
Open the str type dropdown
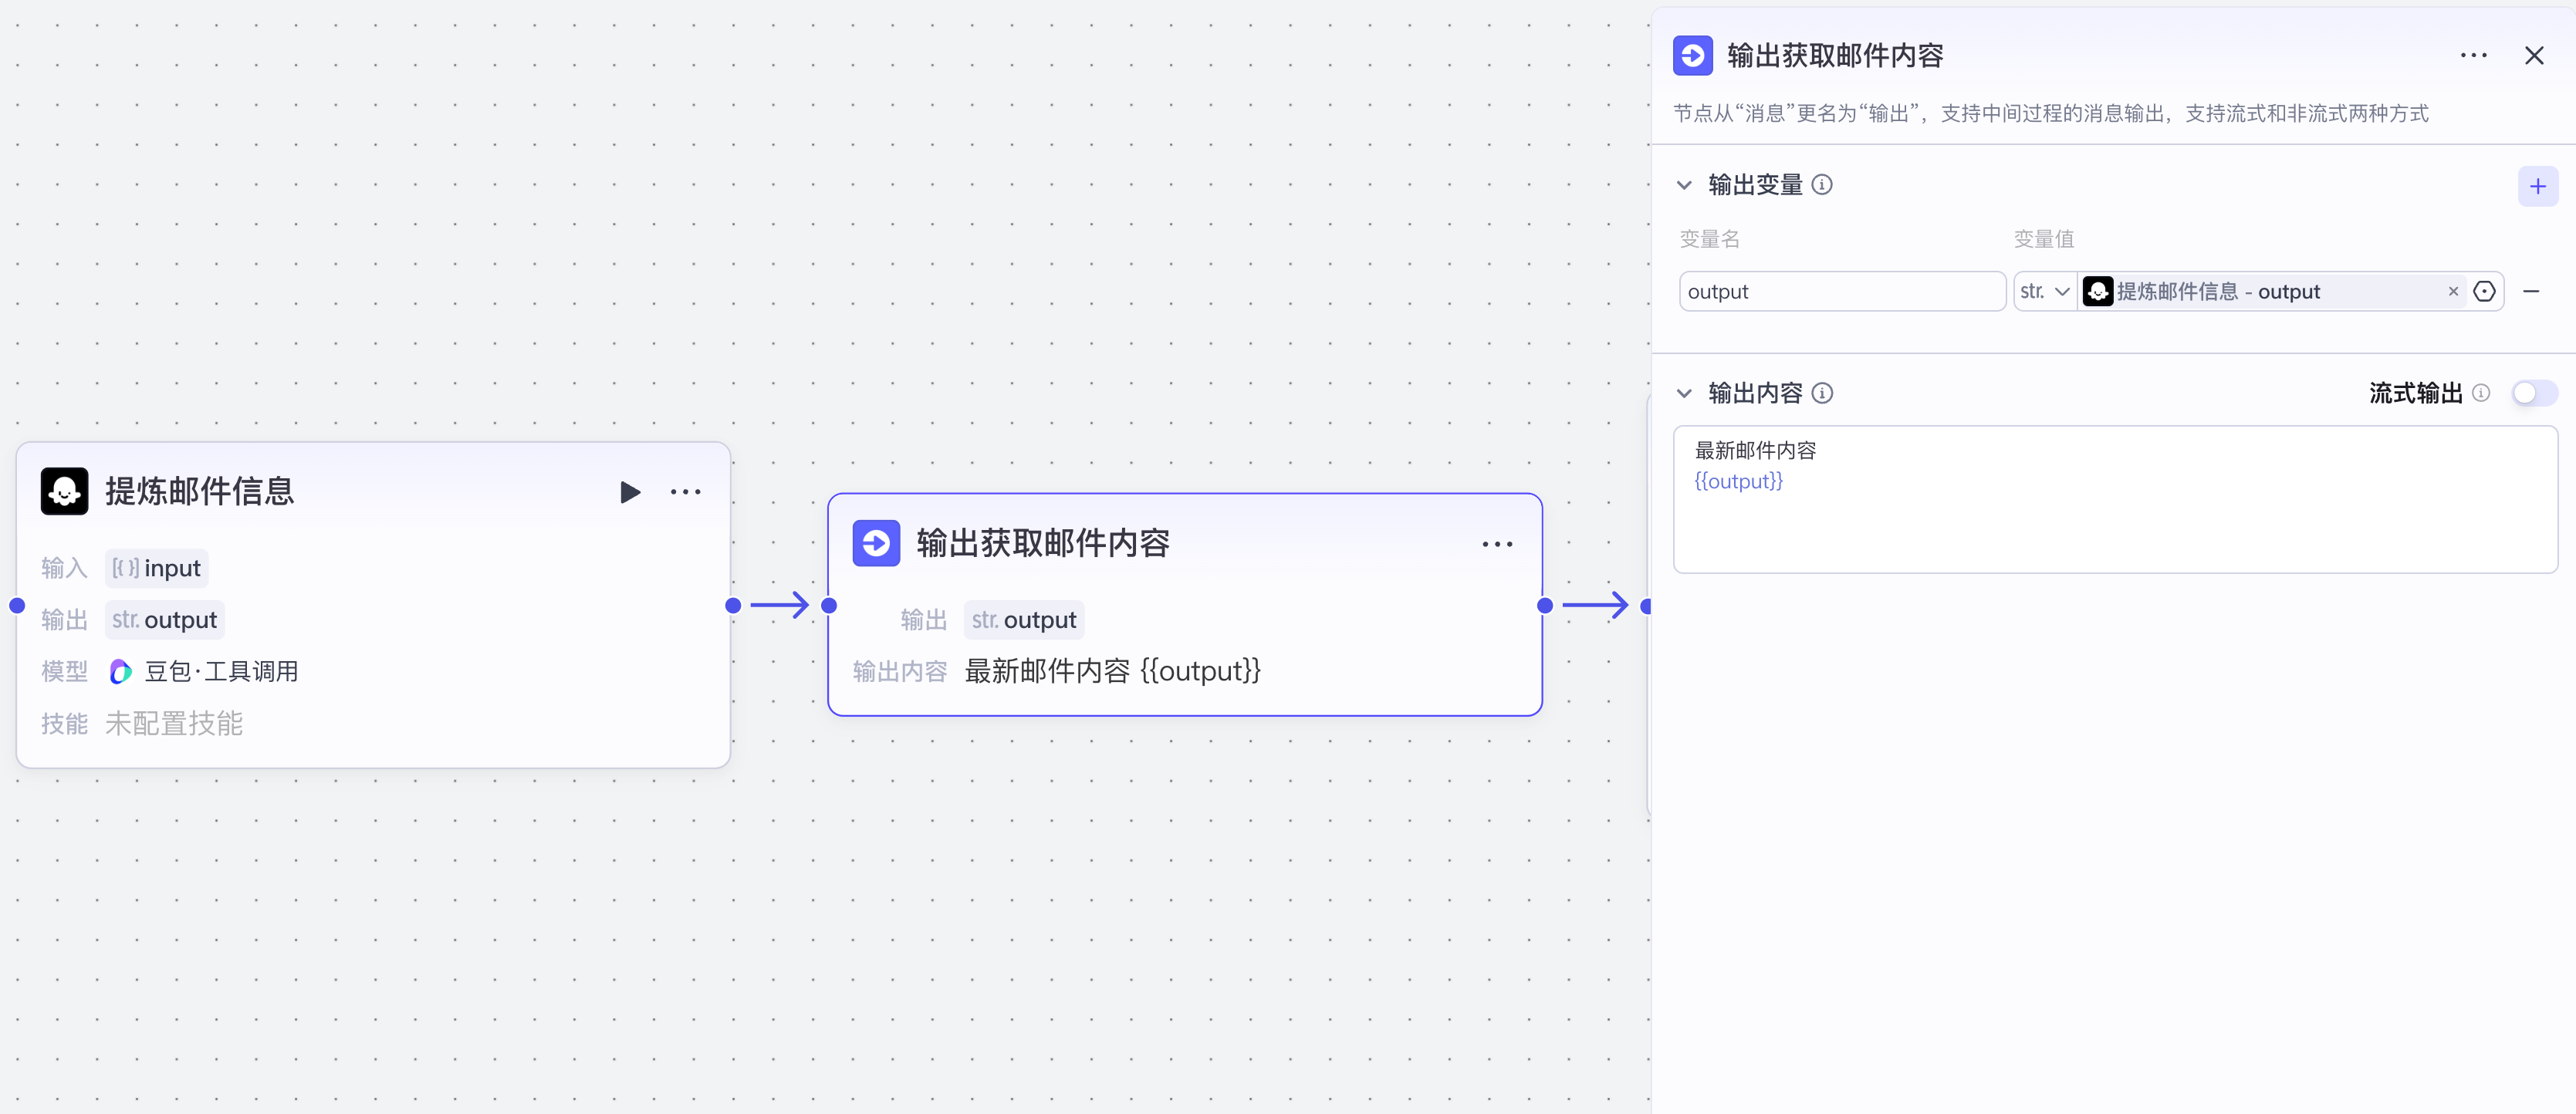click(2046, 291)
